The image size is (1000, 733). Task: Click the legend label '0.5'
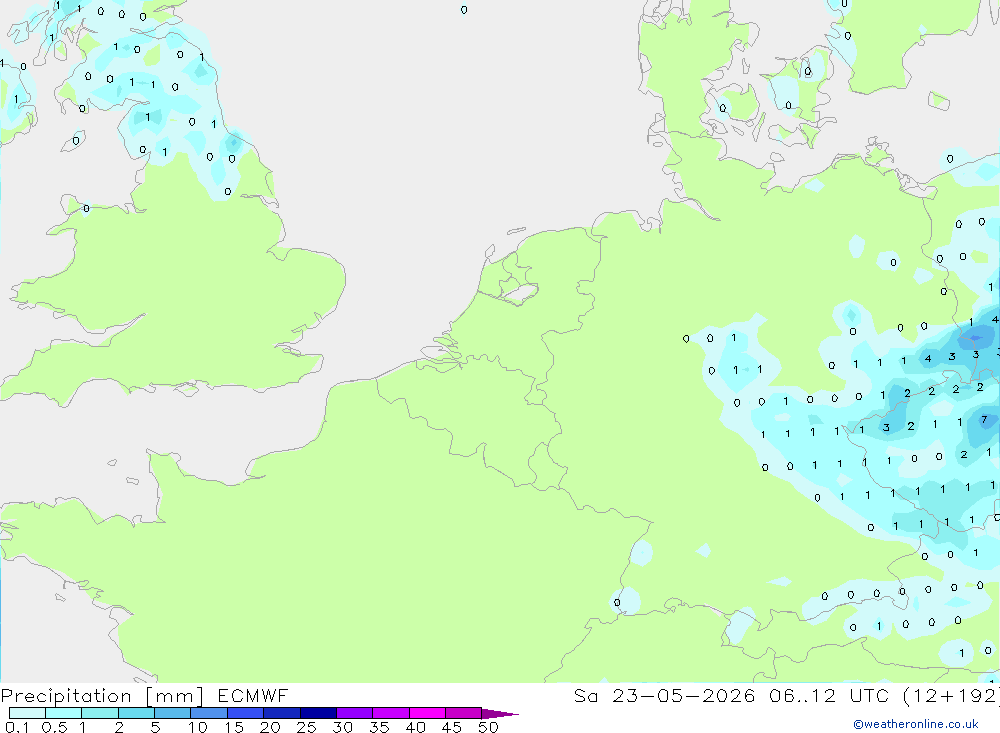[54, 727]
